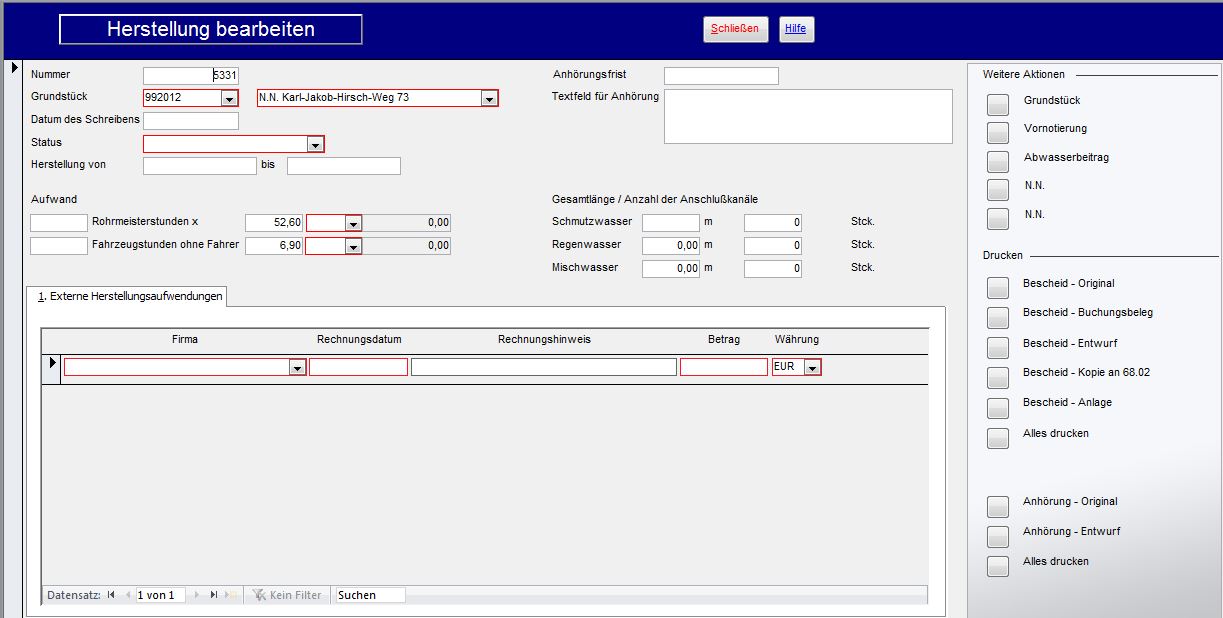Screen dimensions: 1223x618
Task: Click into the Textfeld für Anhörung box
Action: [x=808, y=117]
